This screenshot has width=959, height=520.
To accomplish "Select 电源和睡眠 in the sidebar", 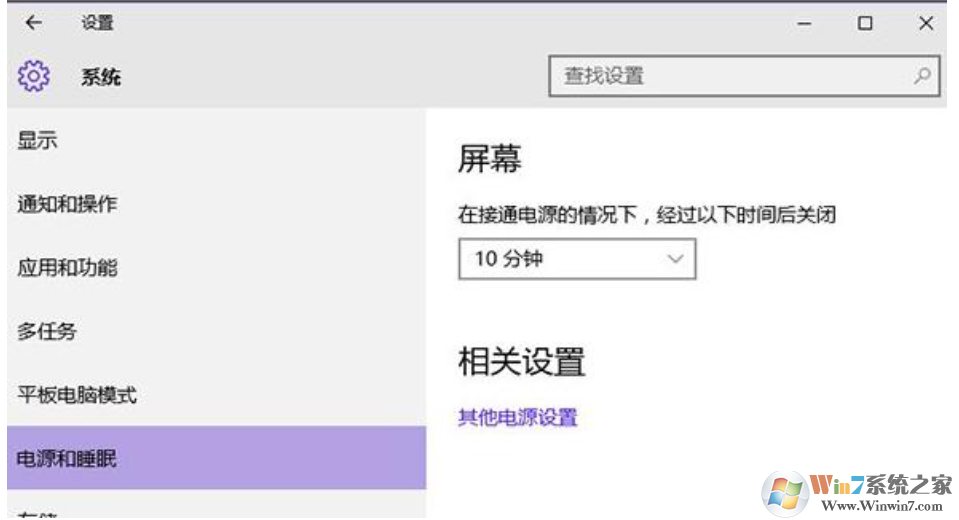I will coord(217,458).
